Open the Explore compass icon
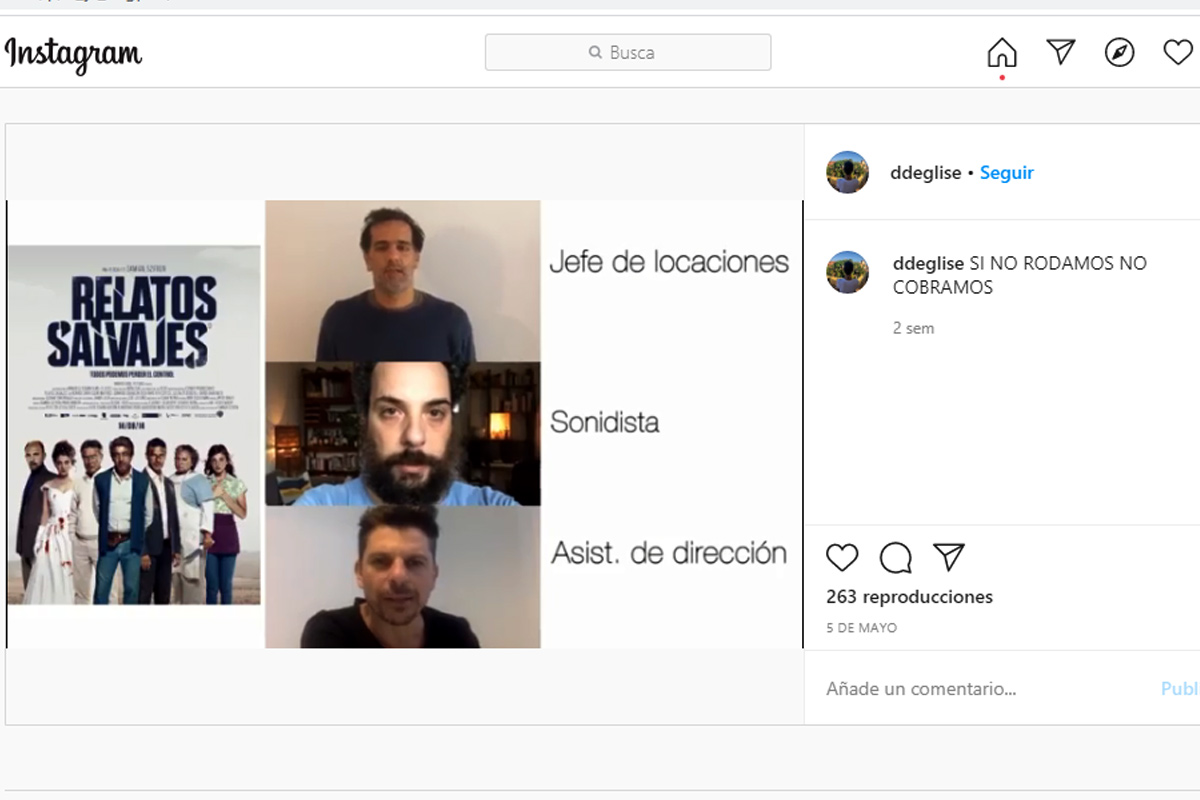This screenshot has height=800, width=1200. (x=1119, y=52)
